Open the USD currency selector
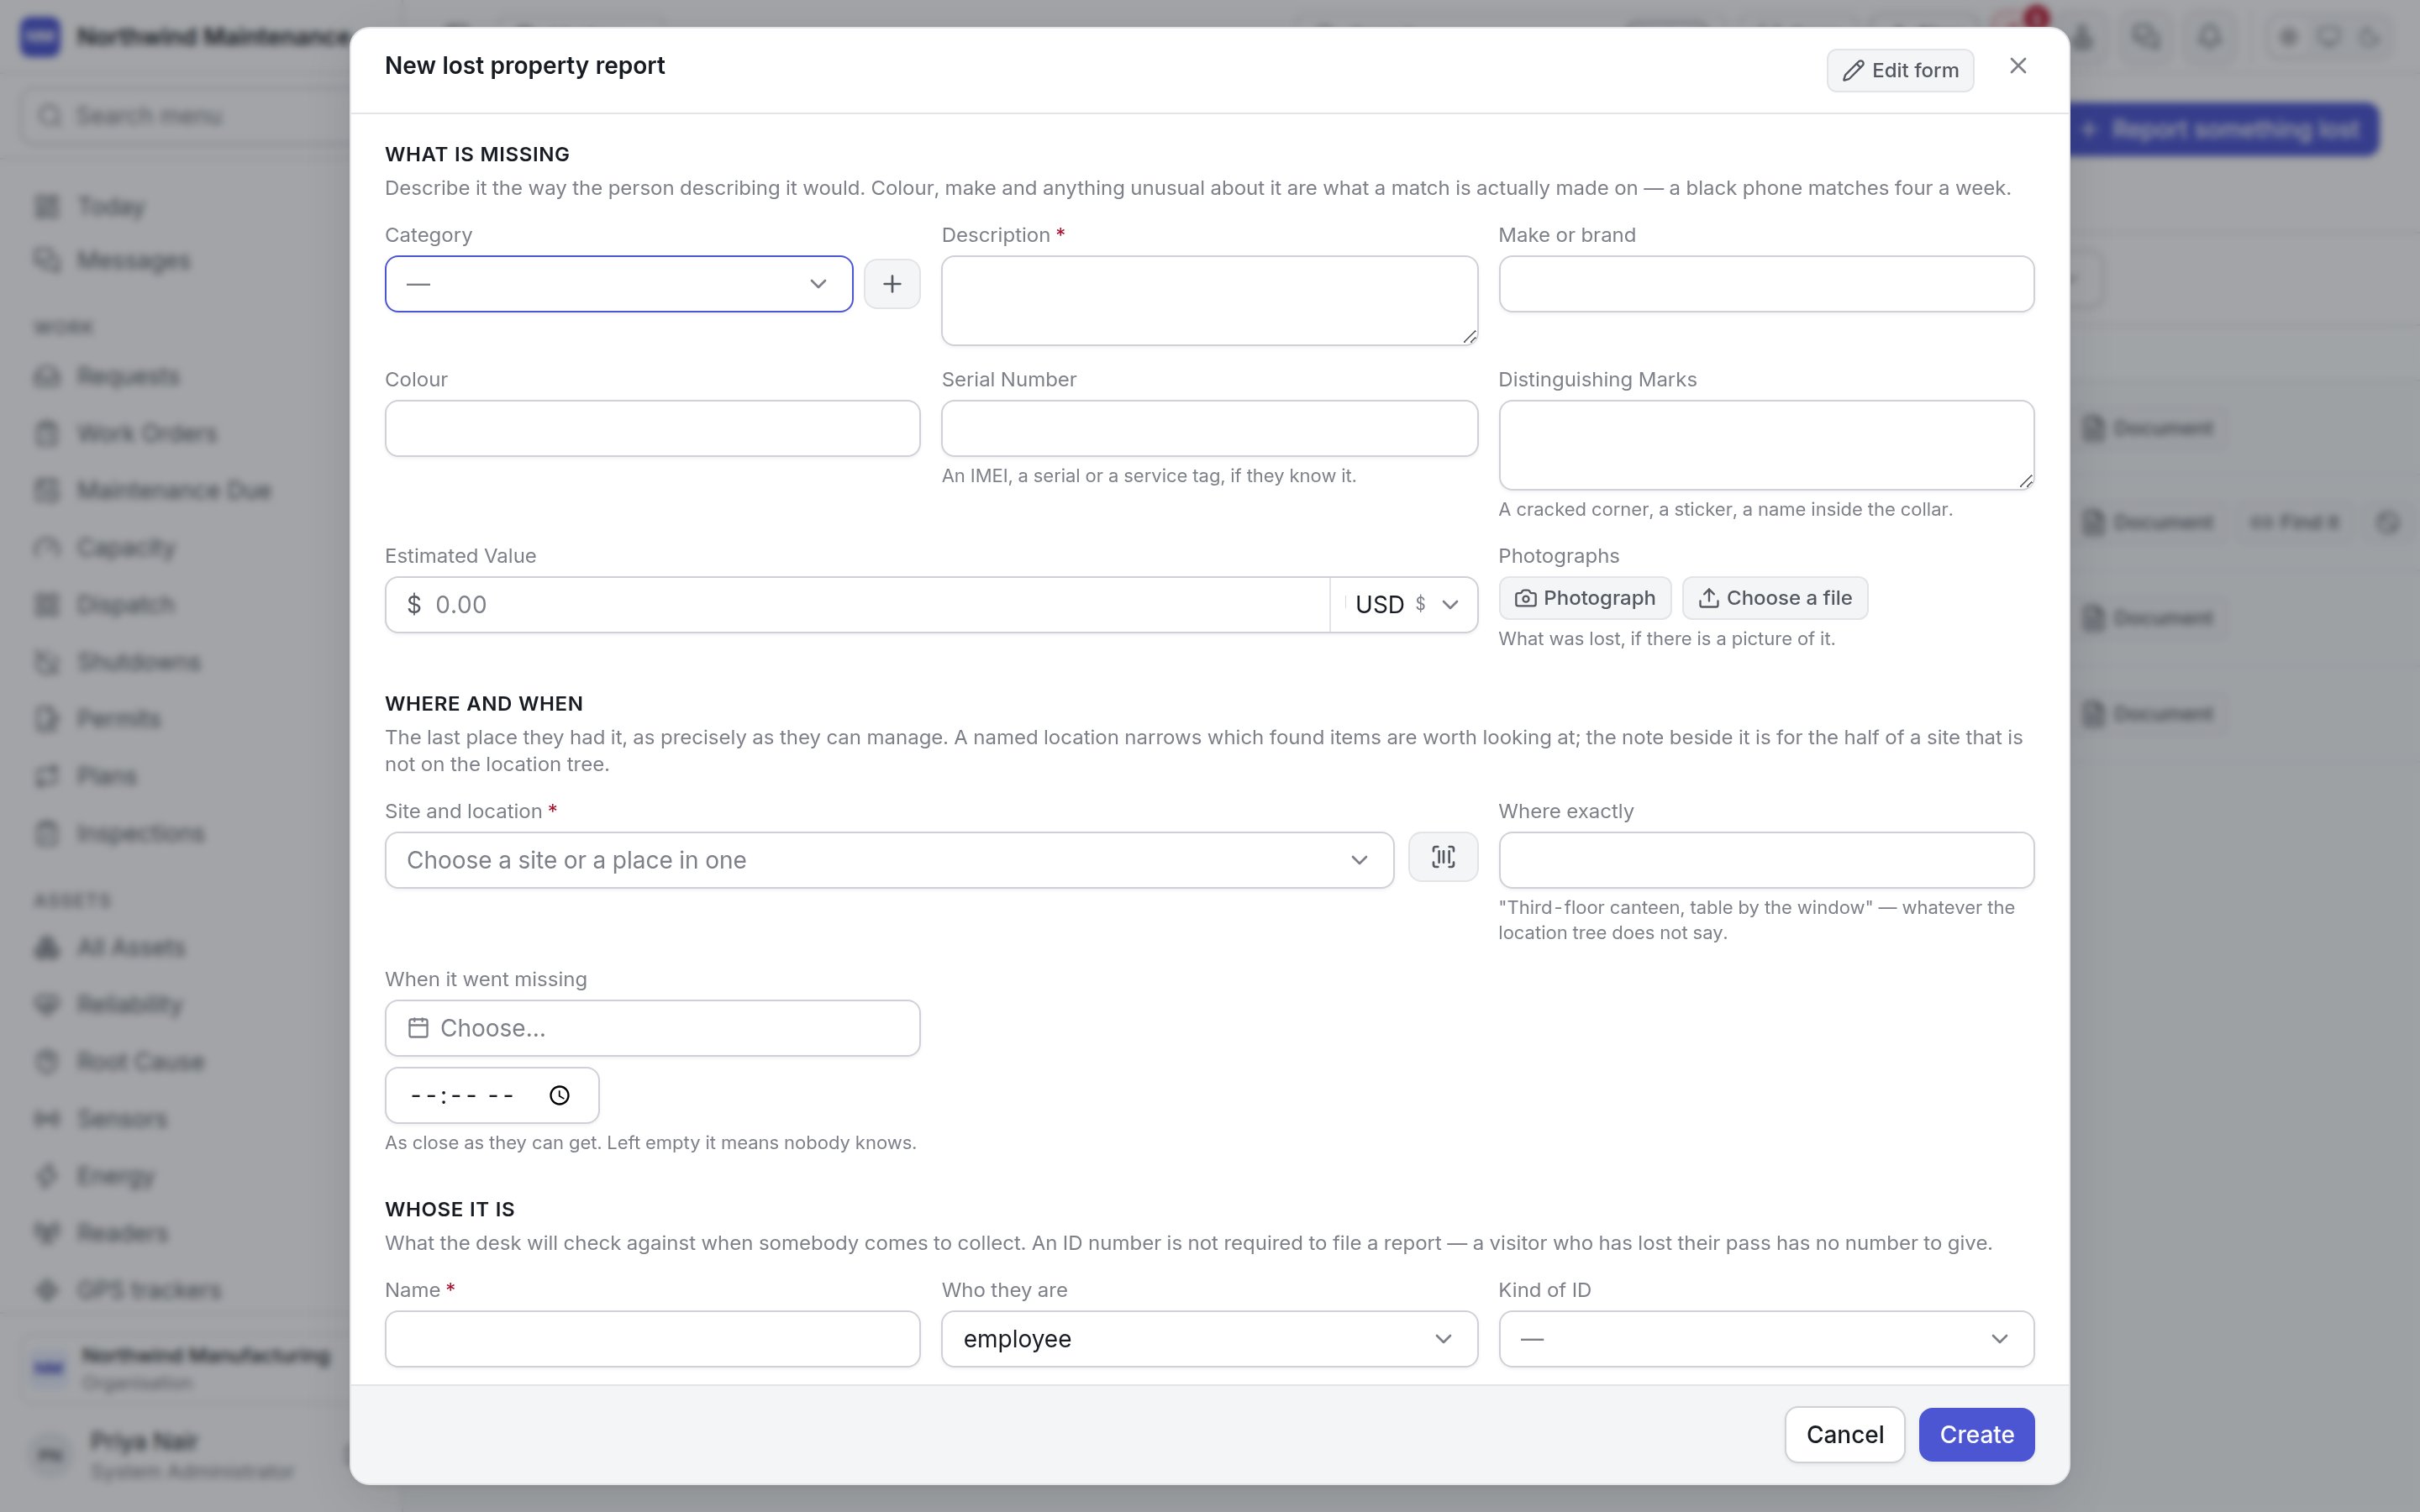The image size is (2420, 1512). (1404, 604)
